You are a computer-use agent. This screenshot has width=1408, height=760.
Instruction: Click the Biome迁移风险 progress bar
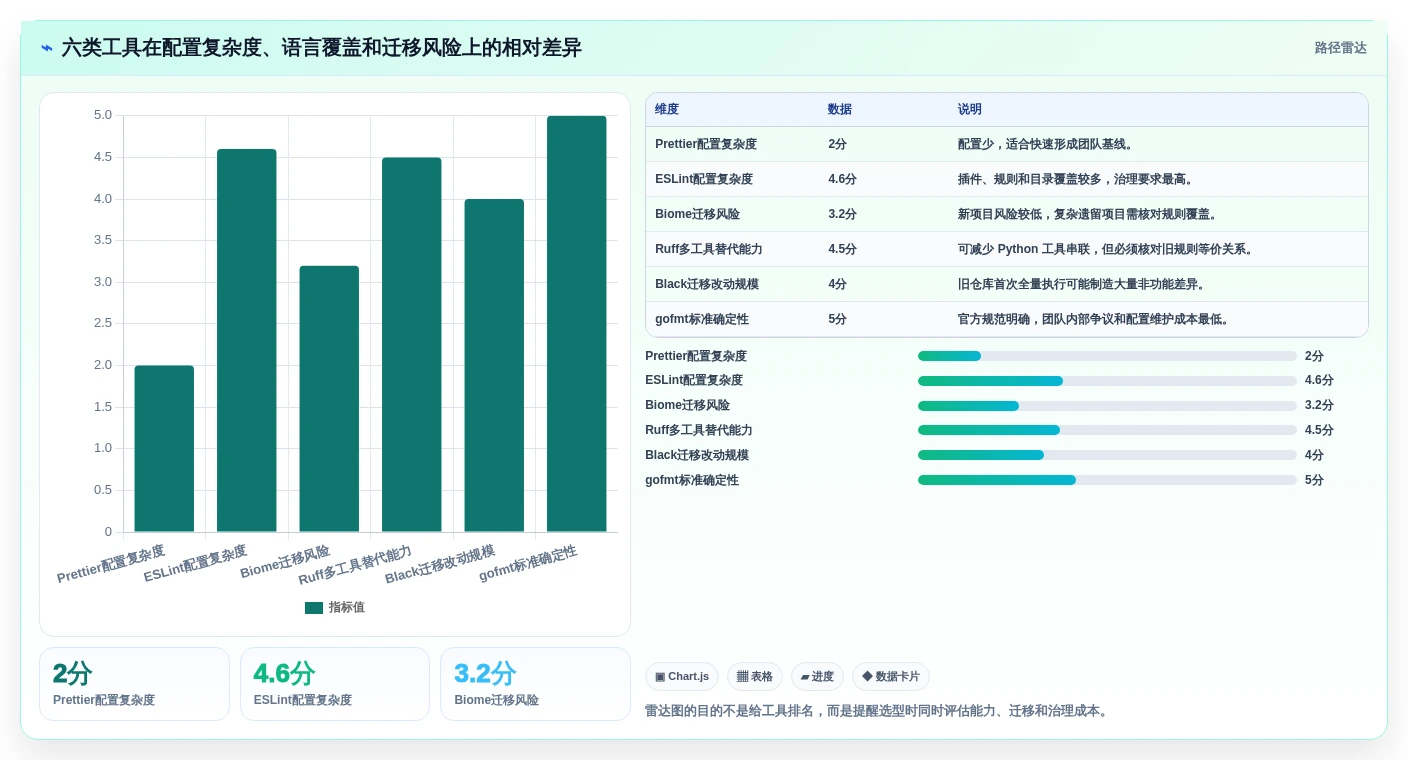(1107, 406)
